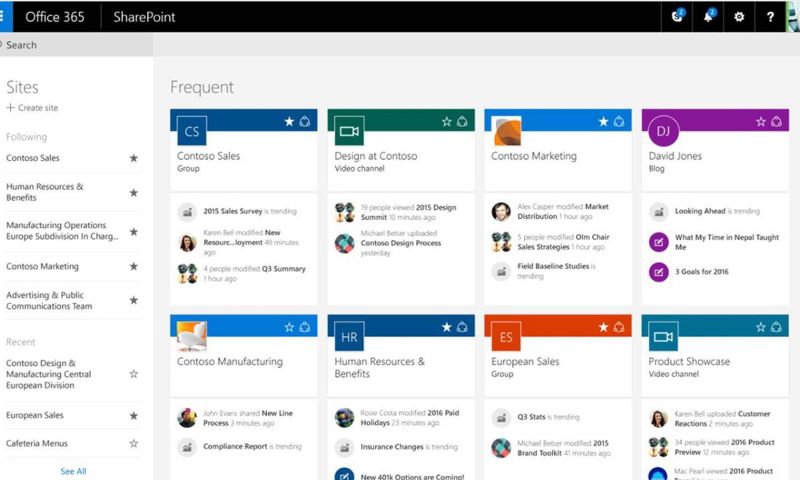
Task: Follow David Jones blog with star icon
Action: [x=761, y=121]
